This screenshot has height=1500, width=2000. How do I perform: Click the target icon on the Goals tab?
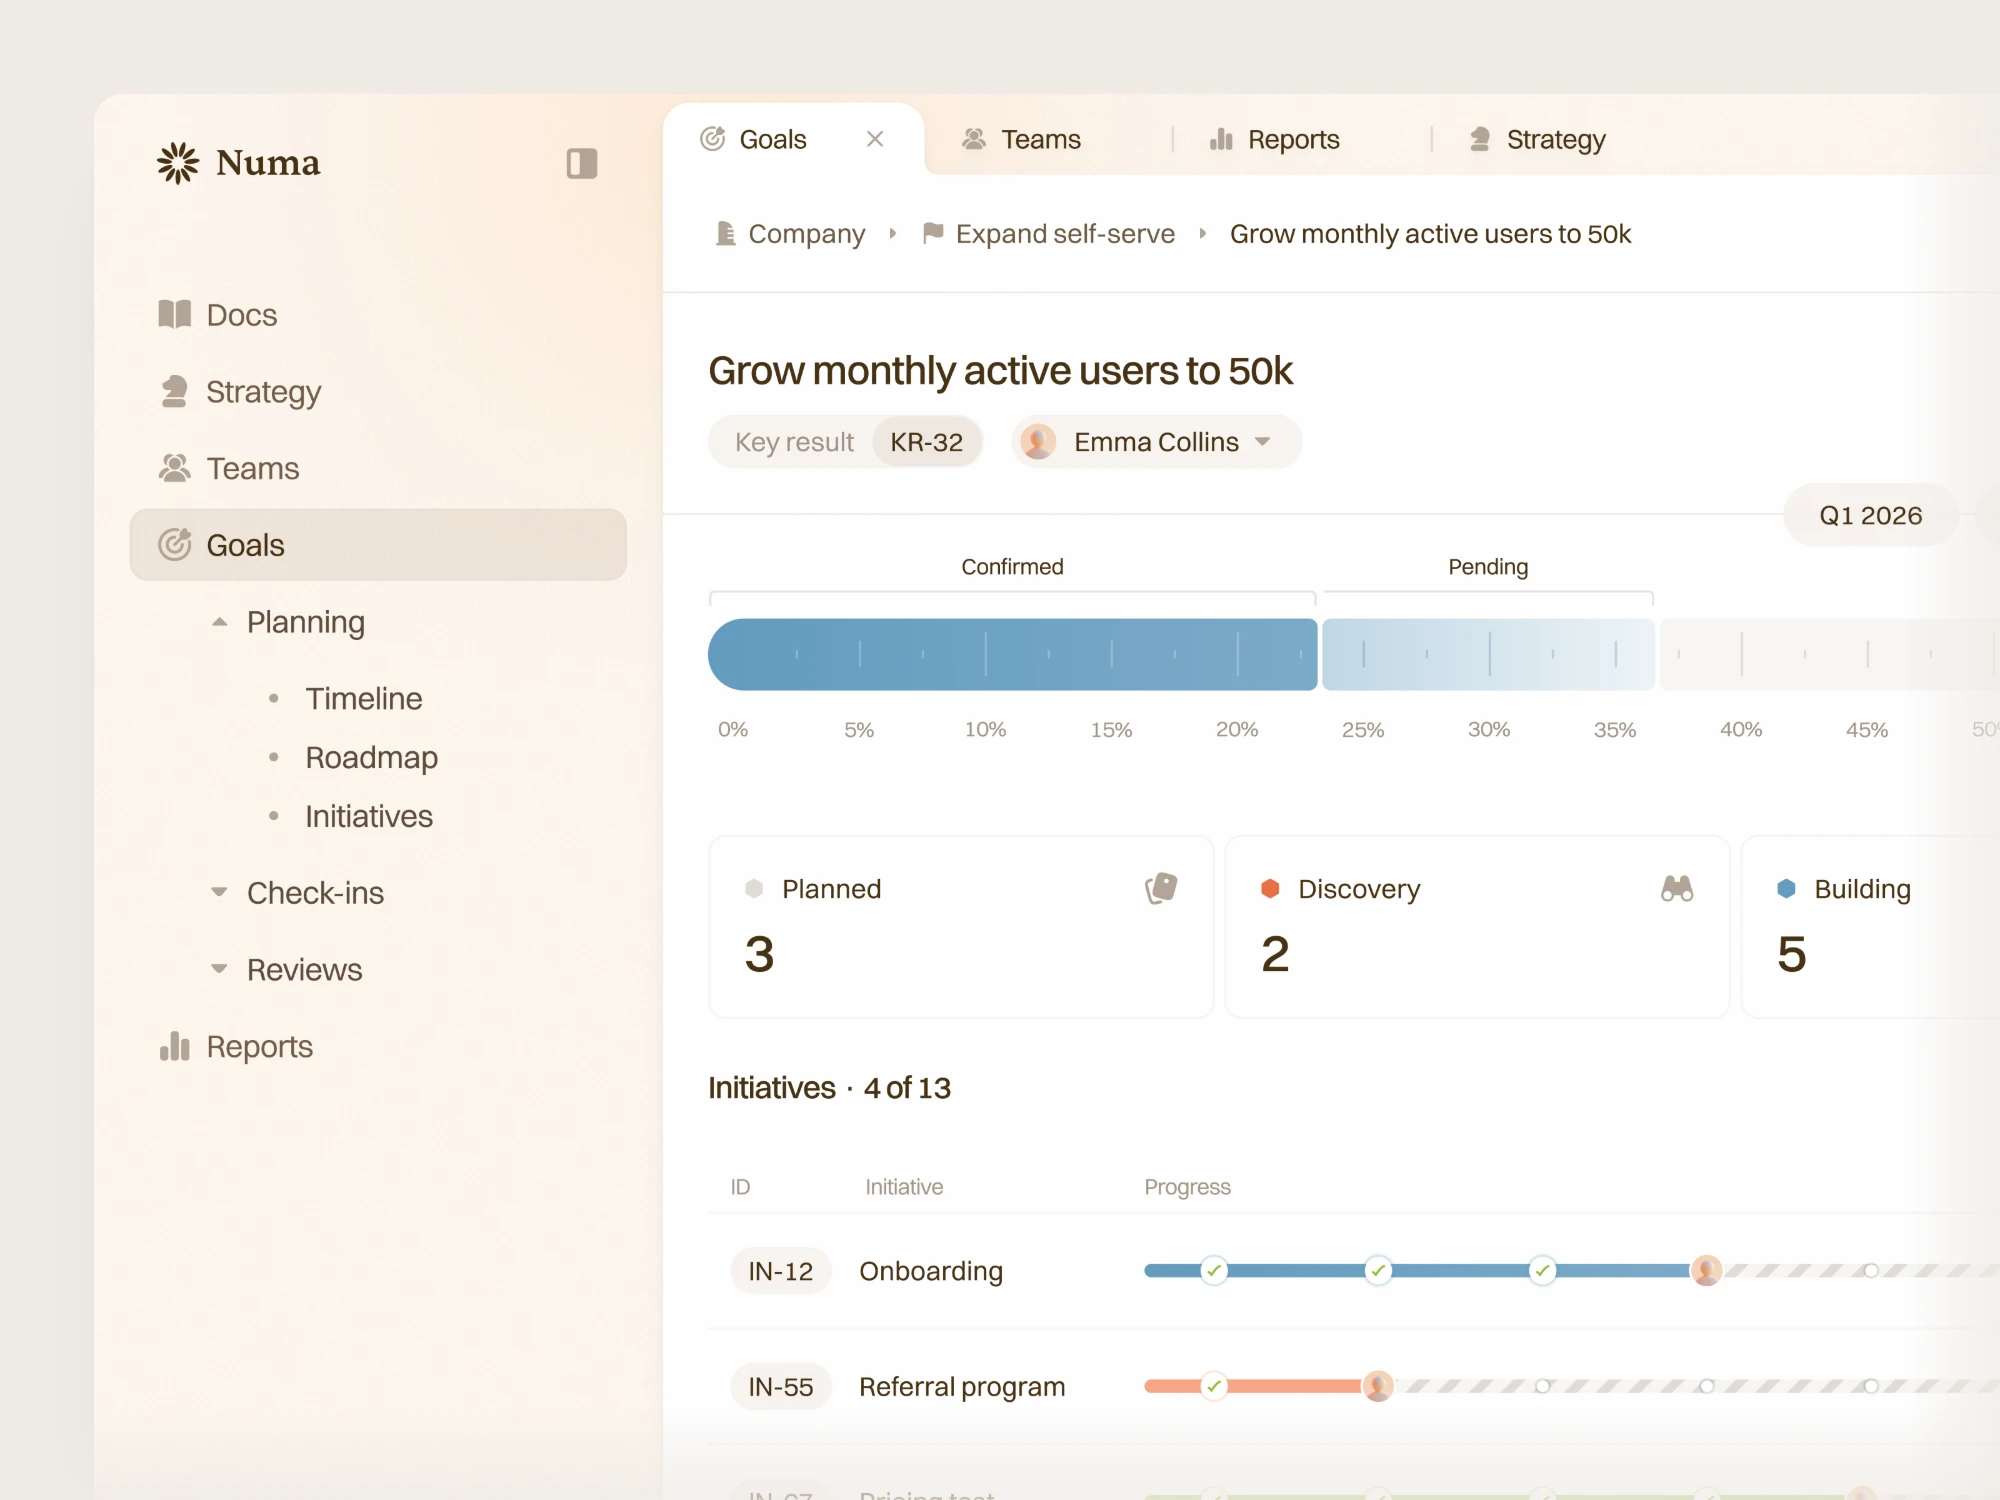712,139
